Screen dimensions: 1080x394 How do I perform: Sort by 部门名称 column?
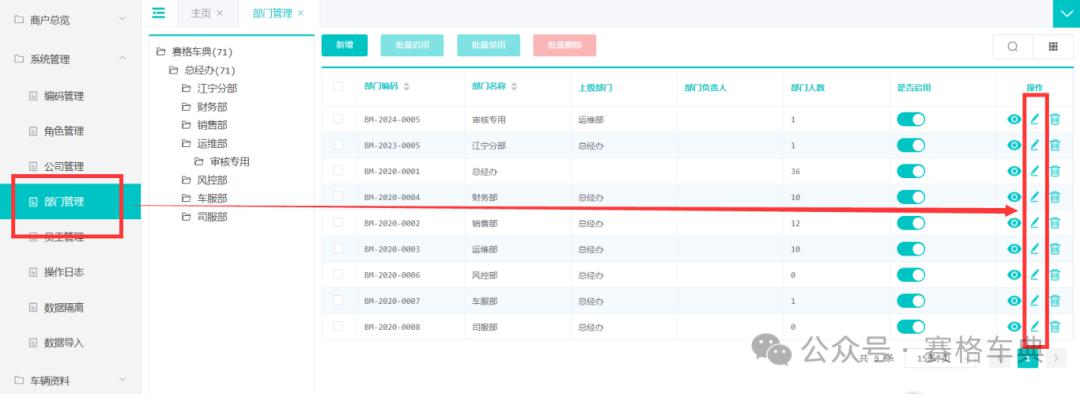514,87
